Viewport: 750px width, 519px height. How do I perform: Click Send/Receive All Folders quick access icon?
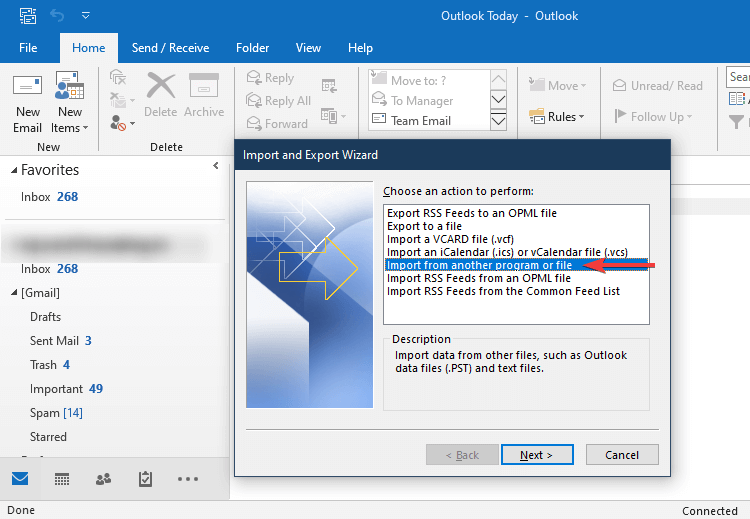28,16
